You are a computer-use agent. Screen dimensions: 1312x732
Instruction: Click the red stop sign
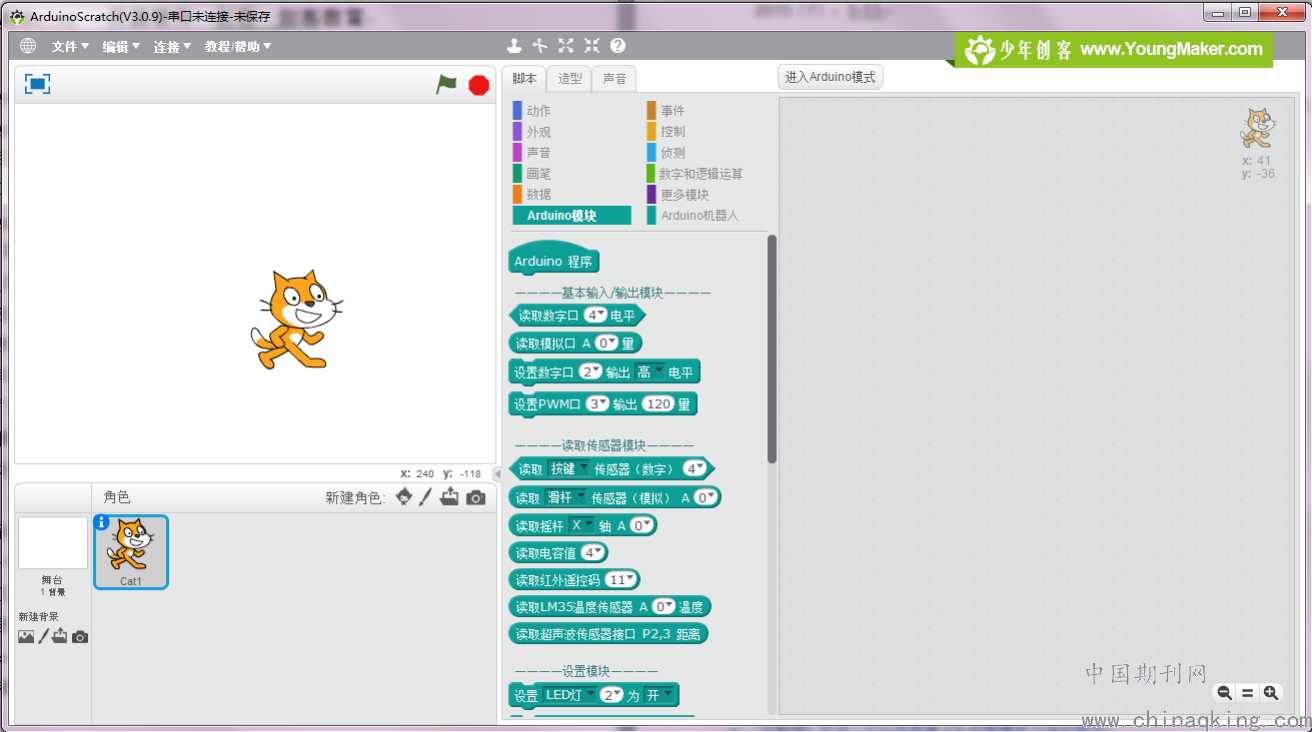[479, 85]
